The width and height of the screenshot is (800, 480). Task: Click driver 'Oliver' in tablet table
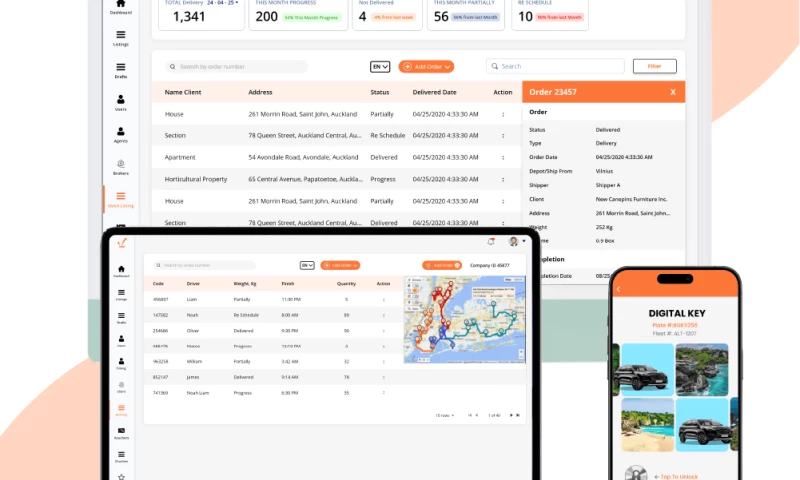pyautogui.click(x=192, y=331)
